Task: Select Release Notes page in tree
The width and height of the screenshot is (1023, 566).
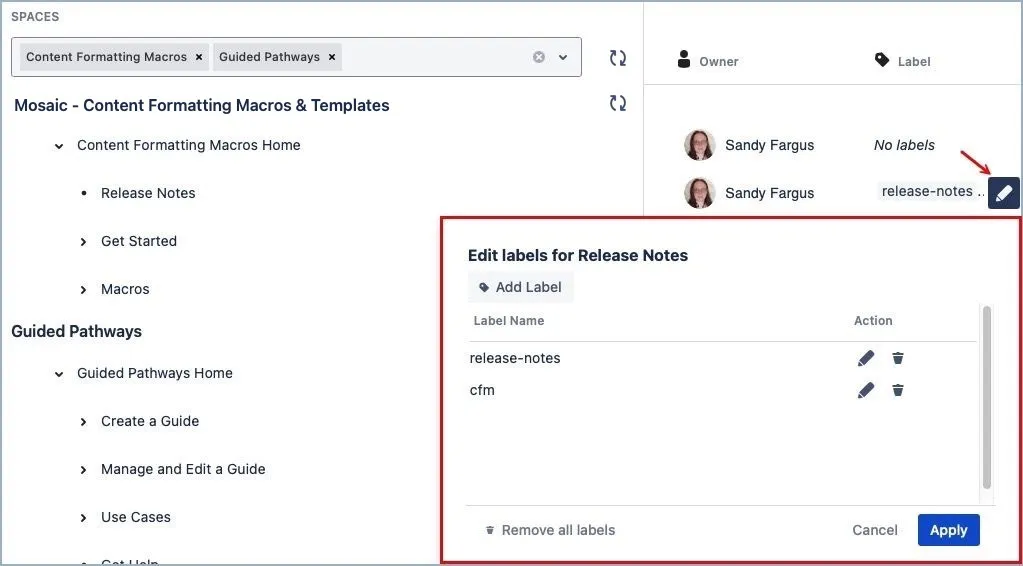Action: tap(148, 193)
